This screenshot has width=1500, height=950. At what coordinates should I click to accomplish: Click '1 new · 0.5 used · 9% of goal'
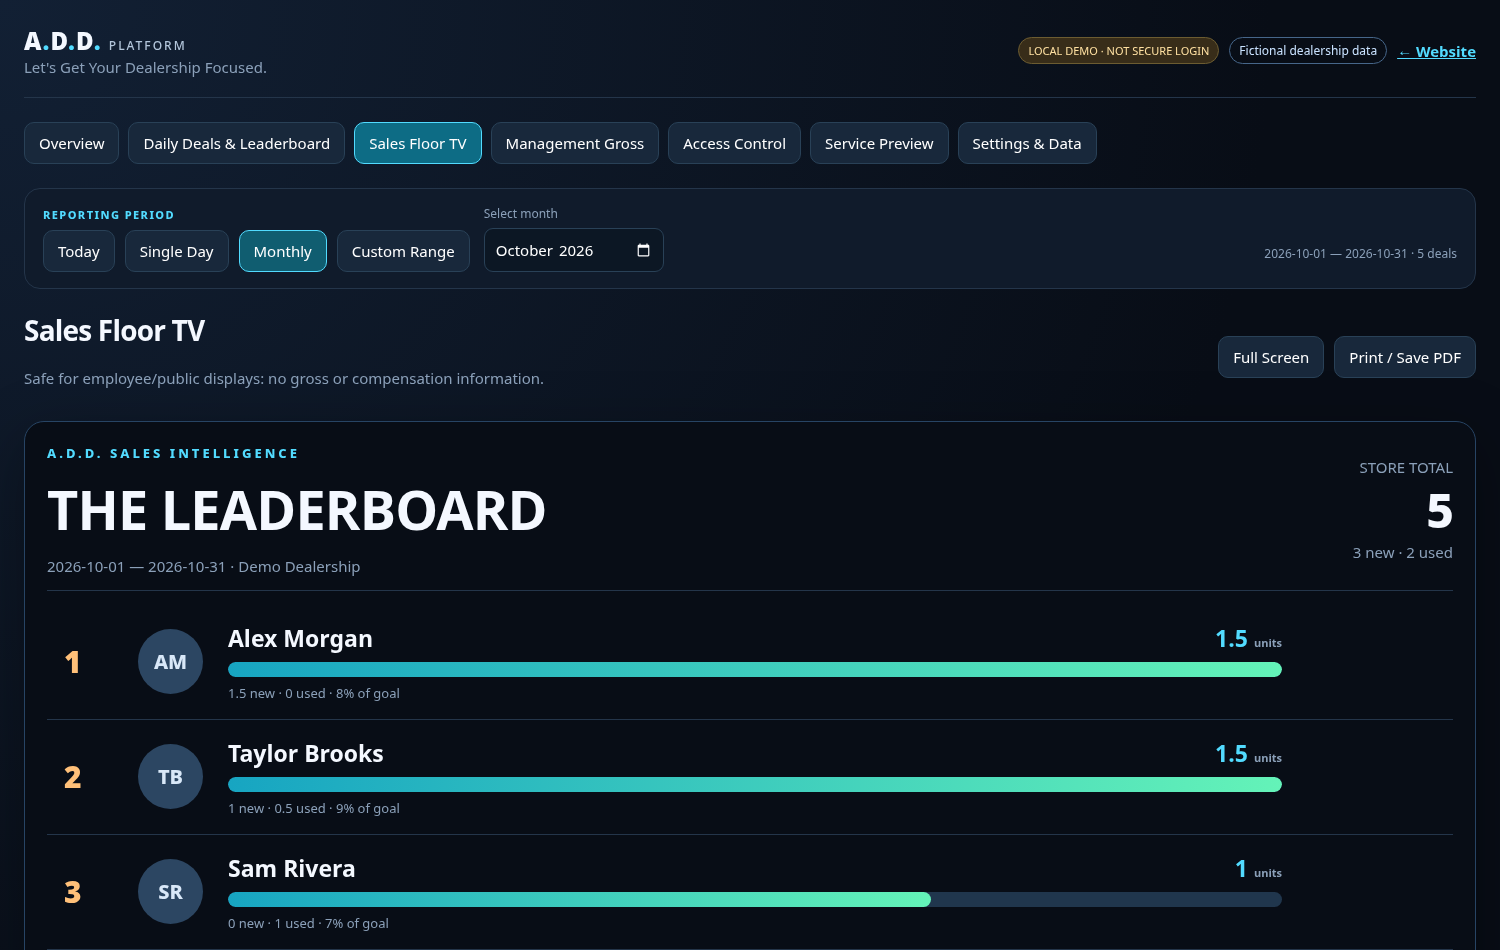click(314, 808)
